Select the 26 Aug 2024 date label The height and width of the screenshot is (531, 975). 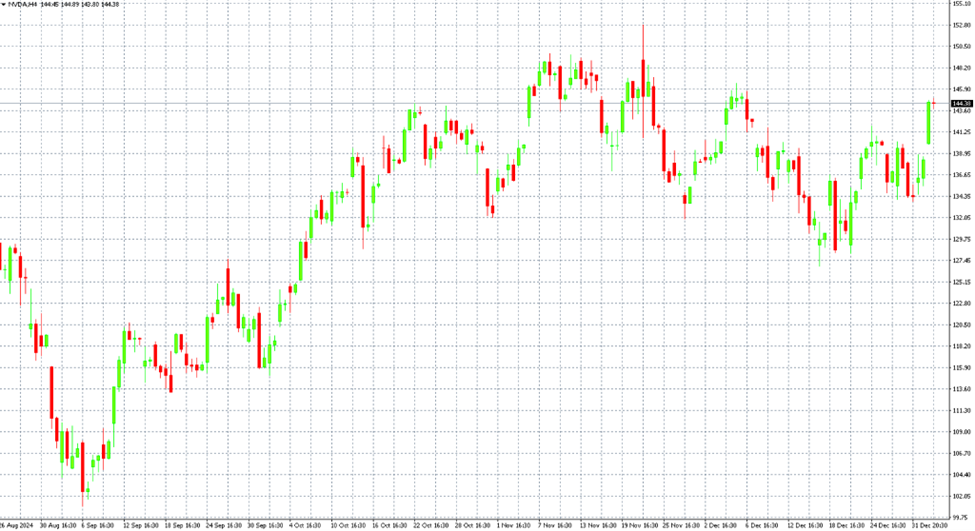17,525
